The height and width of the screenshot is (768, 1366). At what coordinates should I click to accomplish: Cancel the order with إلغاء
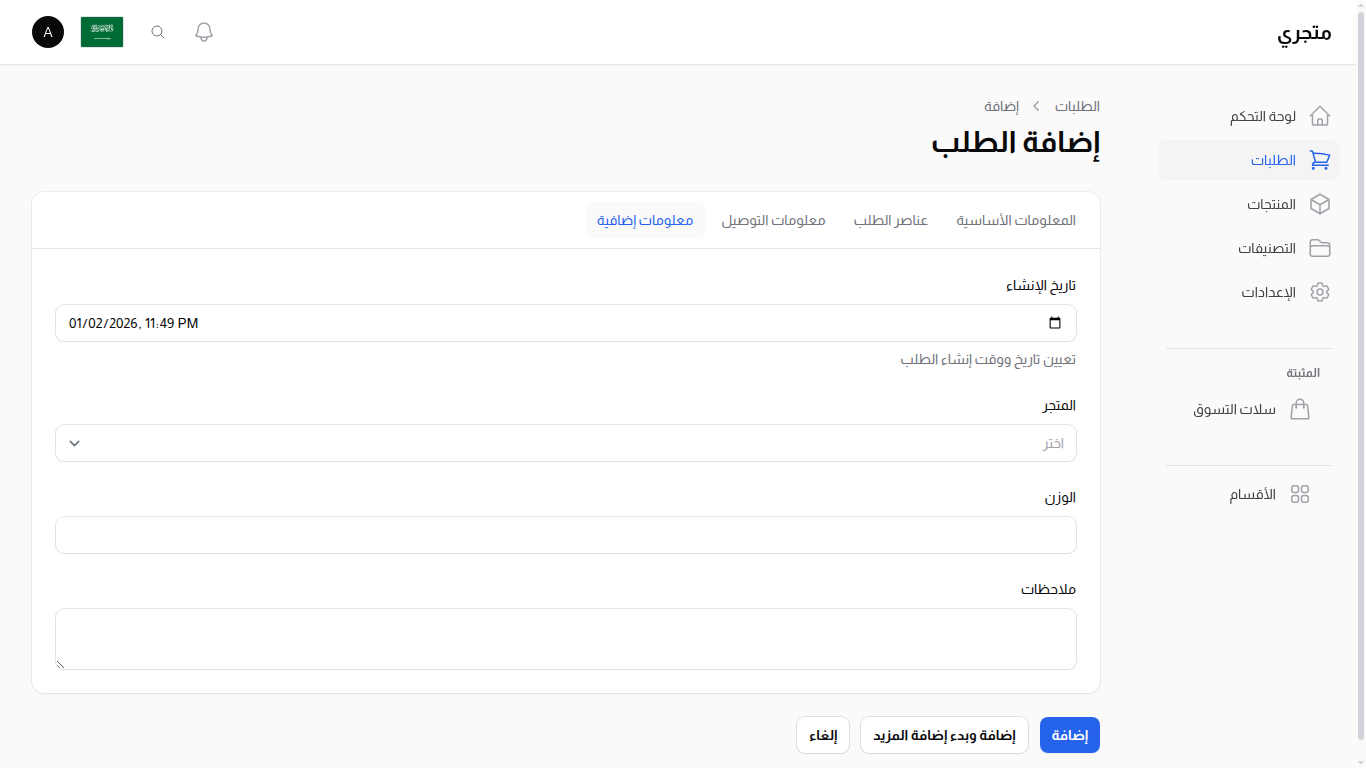822,734
